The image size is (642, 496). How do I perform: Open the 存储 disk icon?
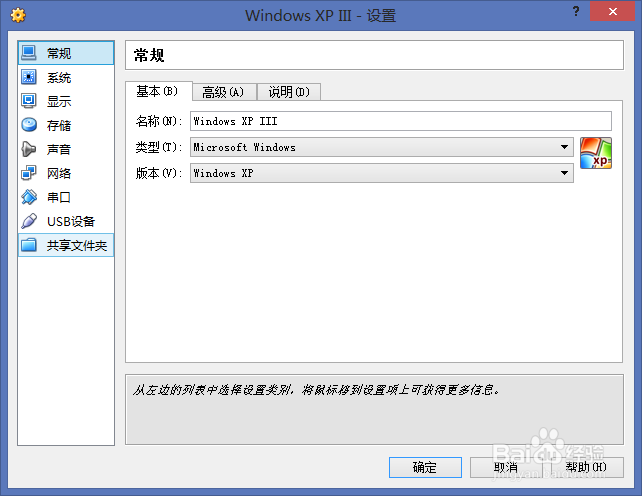(29, 125)
